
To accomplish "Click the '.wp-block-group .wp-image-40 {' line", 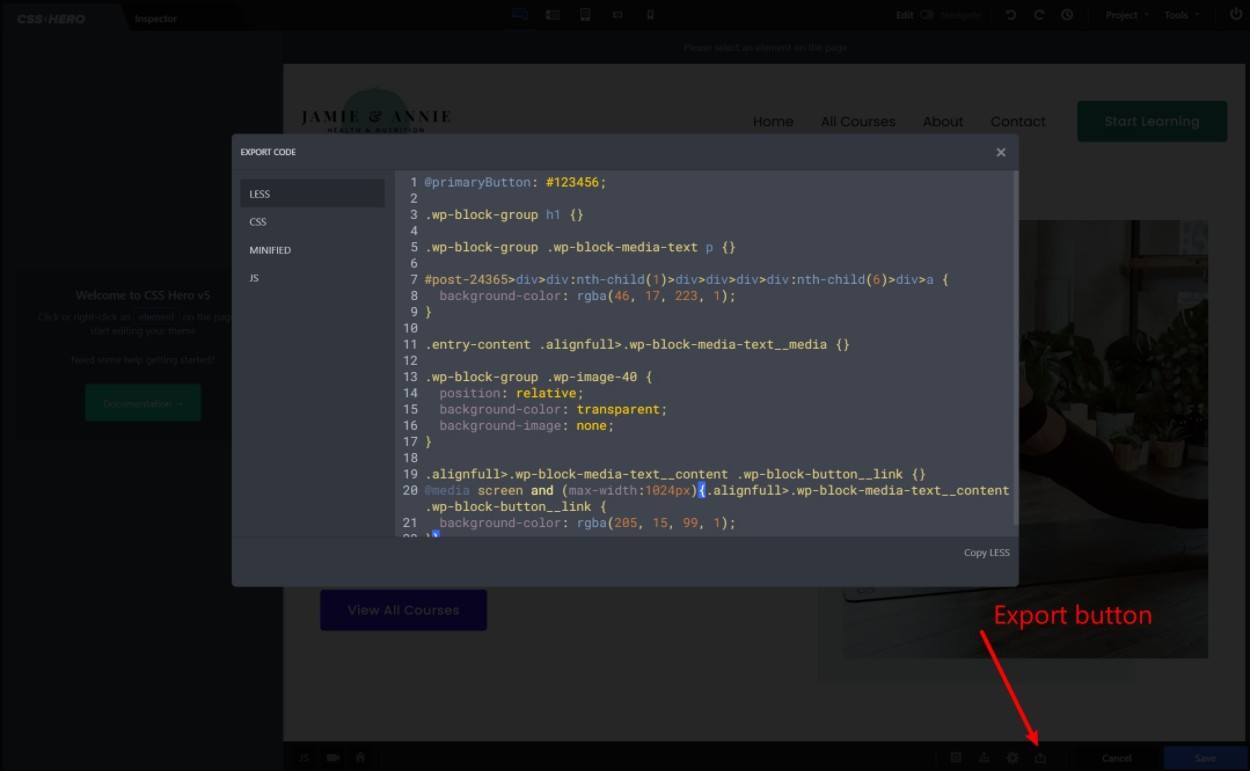I will coord(538,377).
